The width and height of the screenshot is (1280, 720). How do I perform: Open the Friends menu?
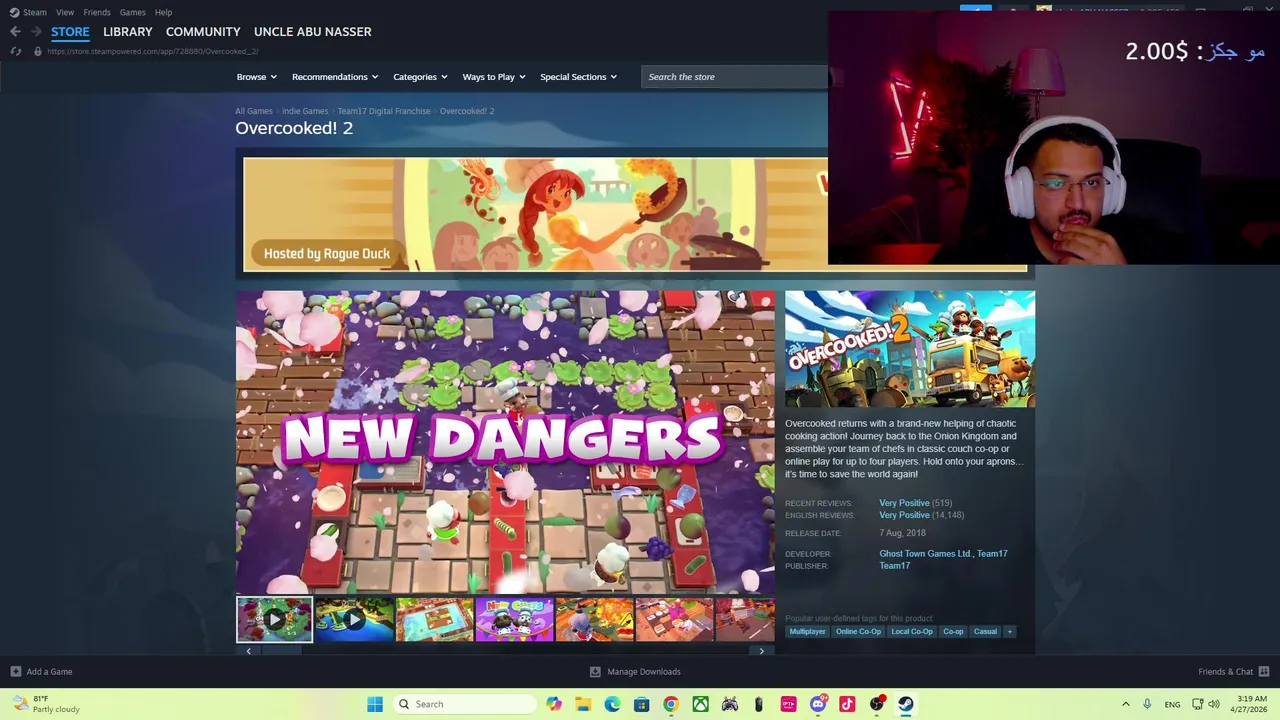[97, 12]
